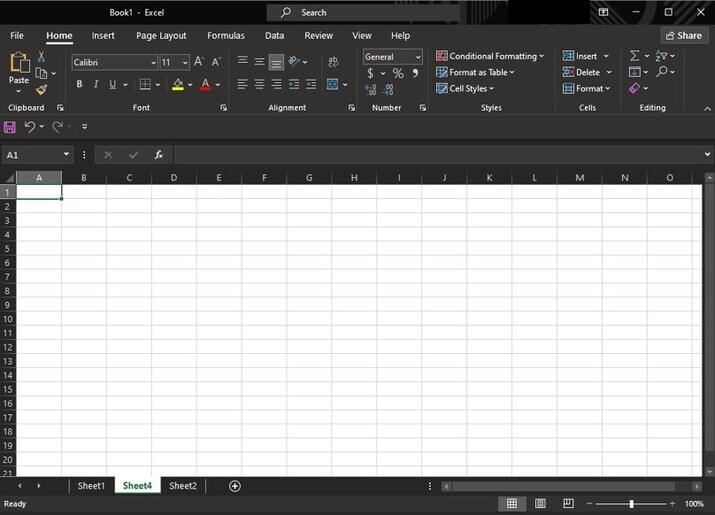The image size is (715, 515).
Task: Adjust the zoom slider handle
Action: 632,504
